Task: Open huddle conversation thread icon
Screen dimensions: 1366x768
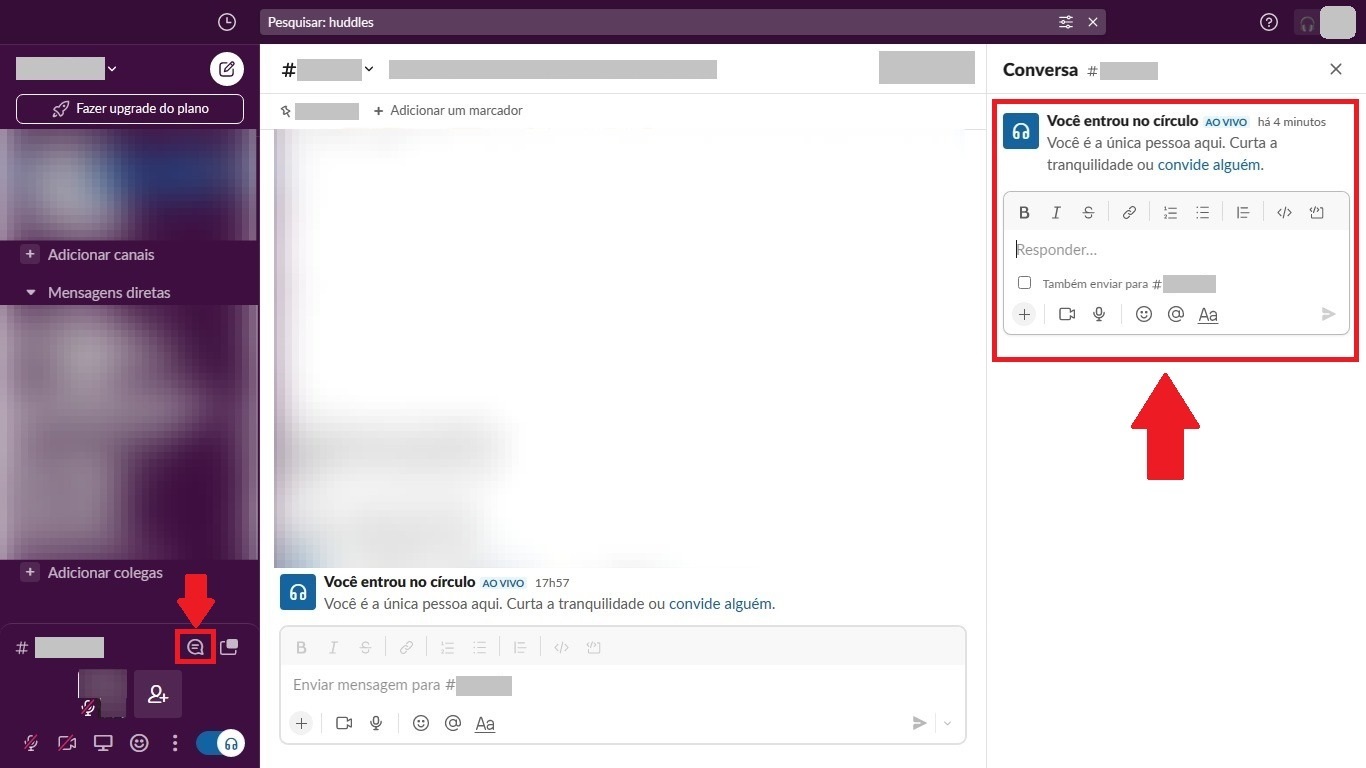Action: pos(195,647)
